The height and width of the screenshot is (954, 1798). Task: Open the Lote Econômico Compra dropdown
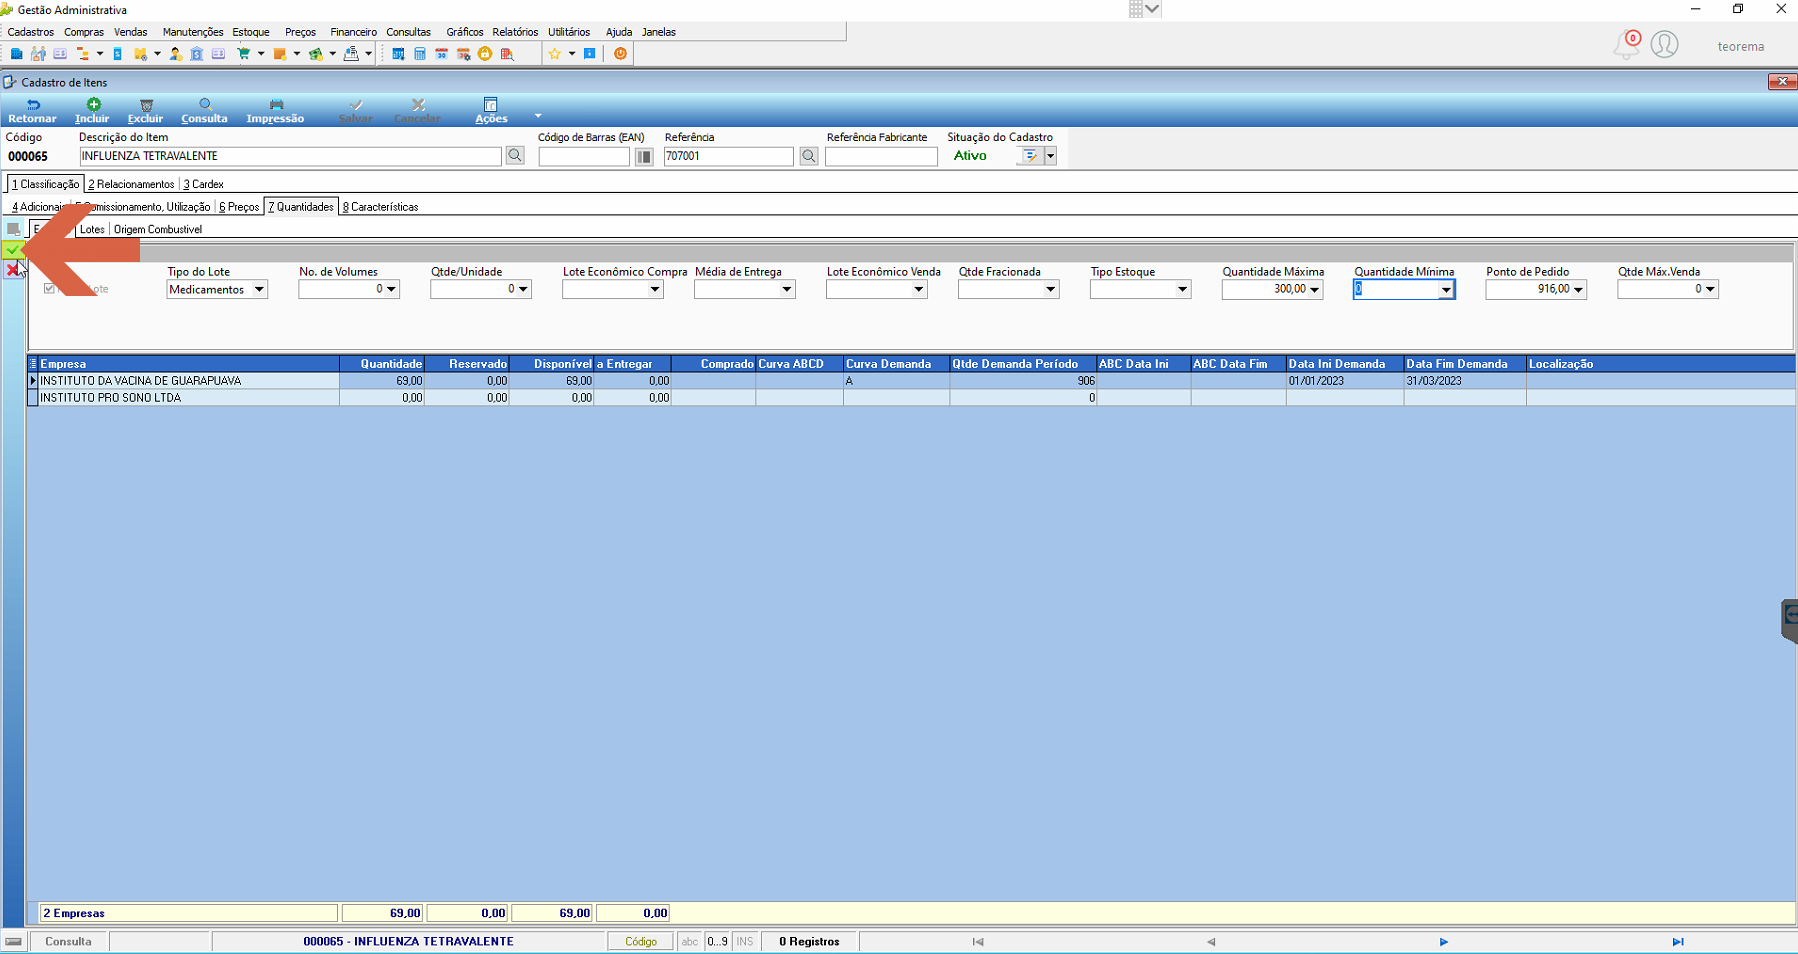655,289
